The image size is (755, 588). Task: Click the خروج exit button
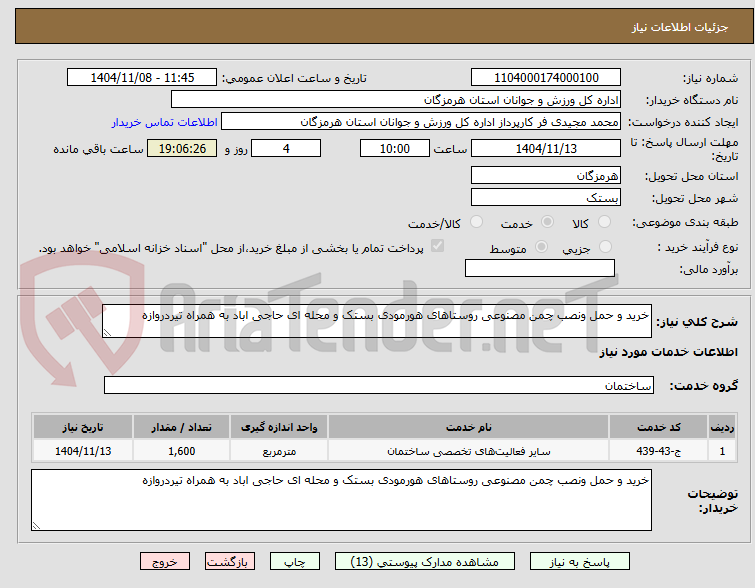point(165,562)
